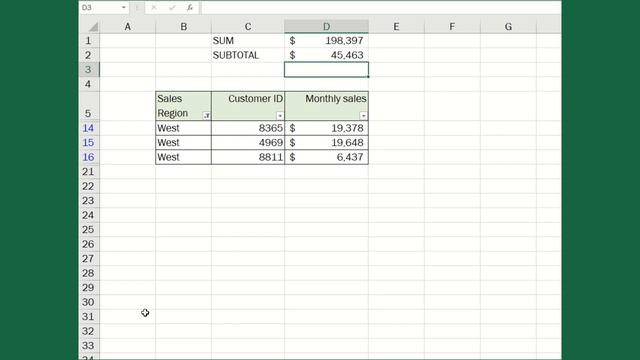Select column D header
The width and height of the screenshot is (640, 360).
pos(327,27)
